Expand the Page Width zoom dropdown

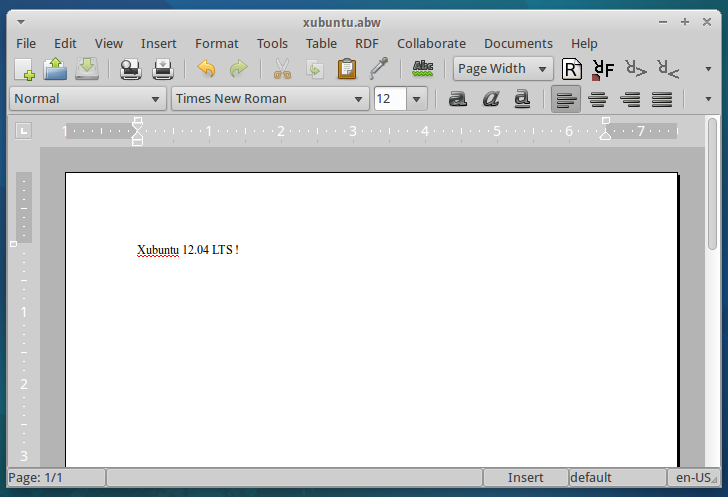[503, 69]
